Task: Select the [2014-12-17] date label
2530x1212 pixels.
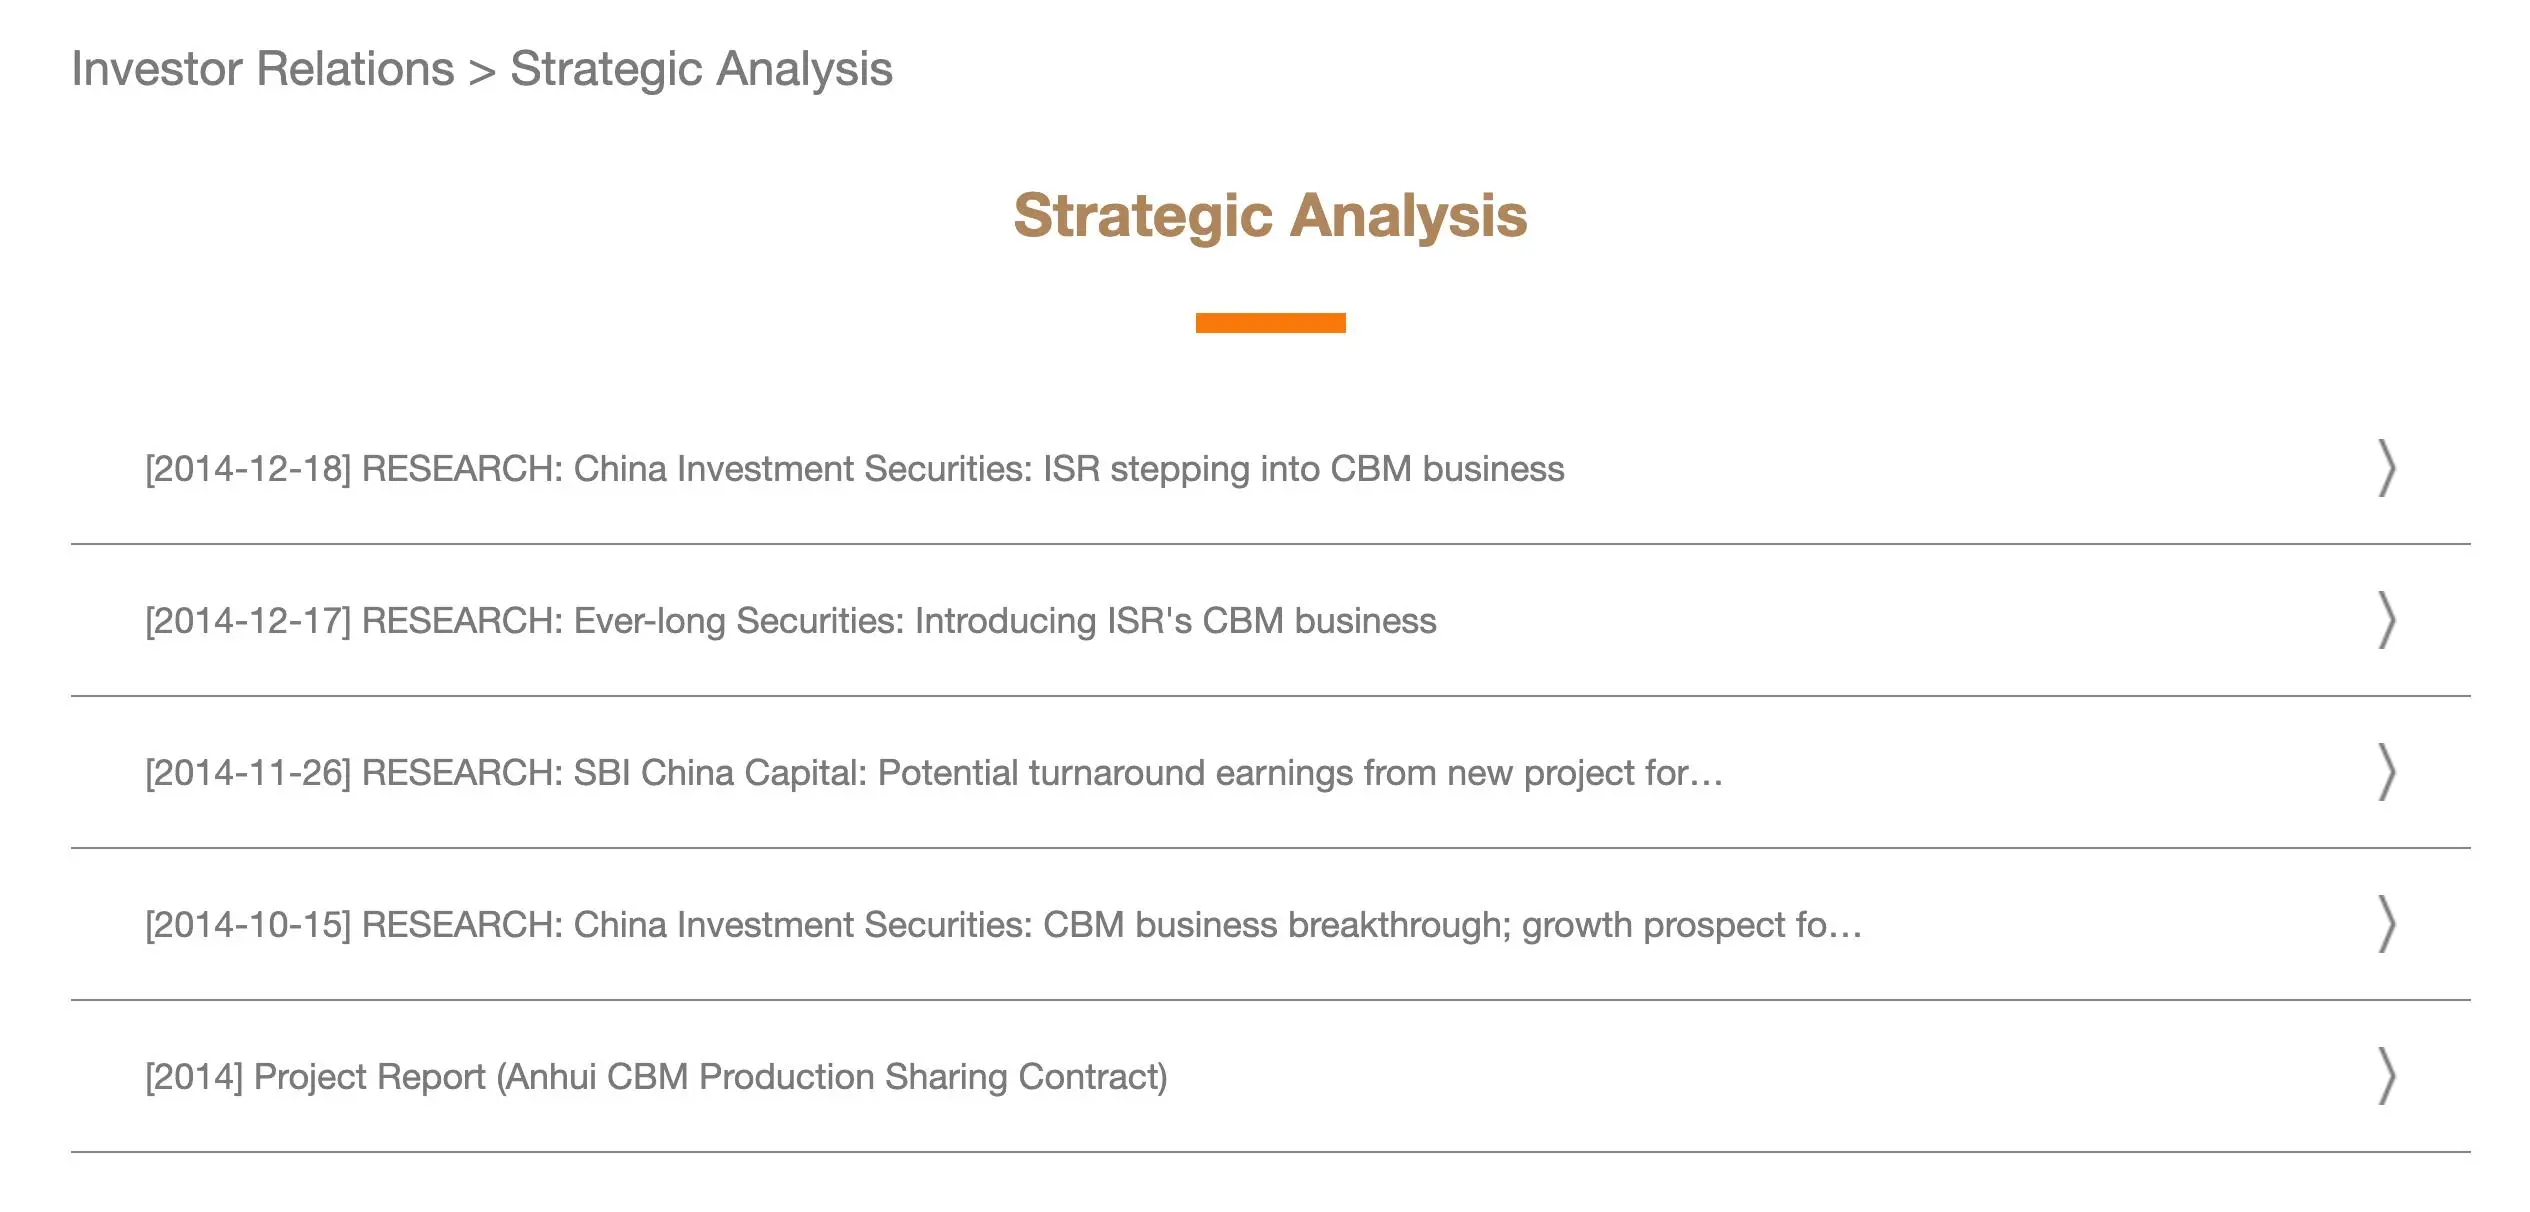Action: [248, 621]
